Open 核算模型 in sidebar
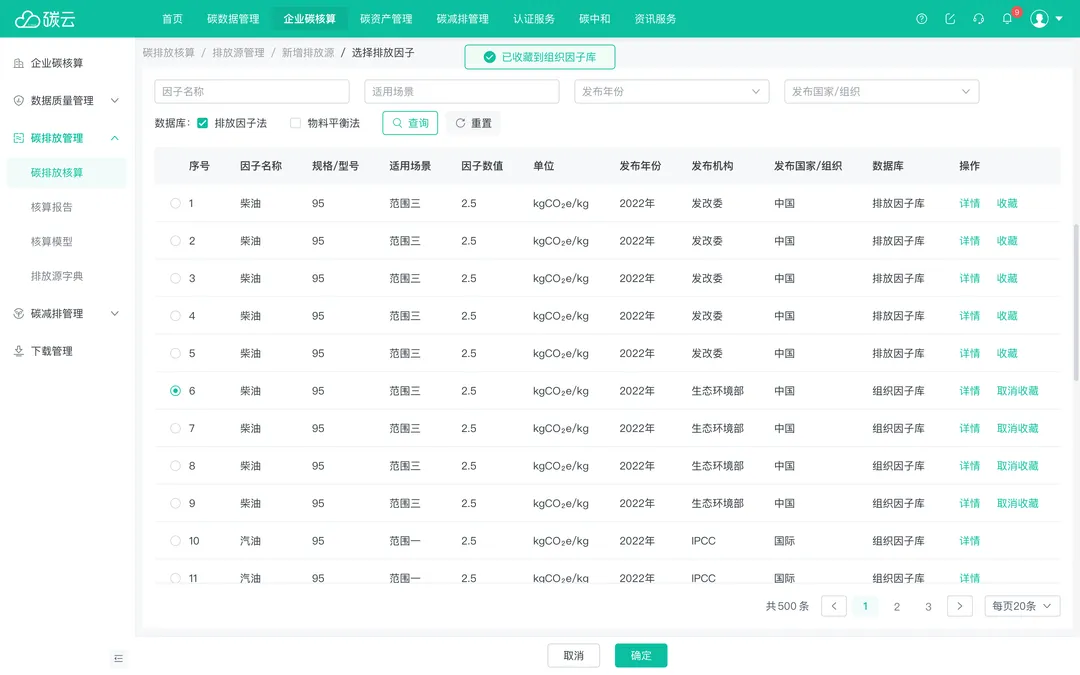 pos(52,242)
